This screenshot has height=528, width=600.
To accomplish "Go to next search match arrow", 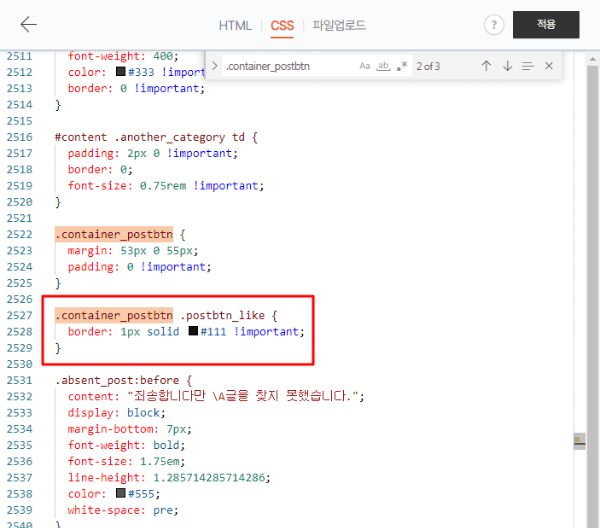I will (x=507, y=66).
